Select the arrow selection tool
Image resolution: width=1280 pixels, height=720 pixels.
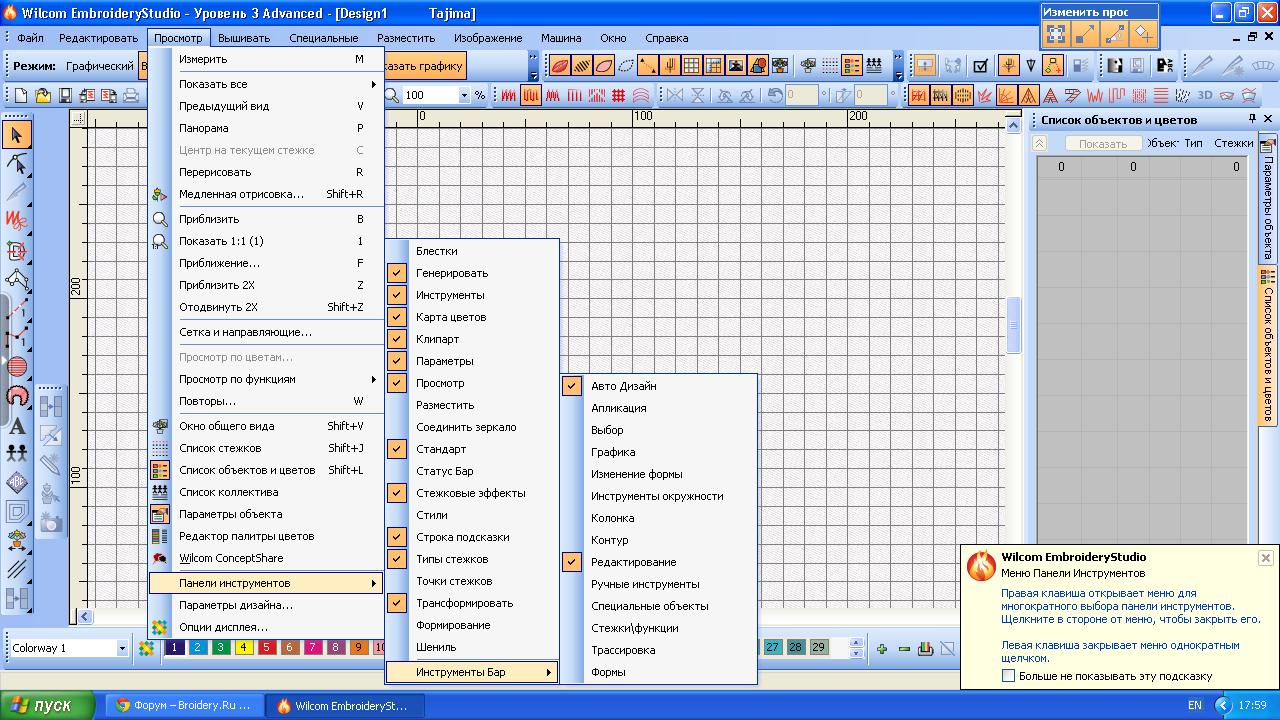[17, 134]
